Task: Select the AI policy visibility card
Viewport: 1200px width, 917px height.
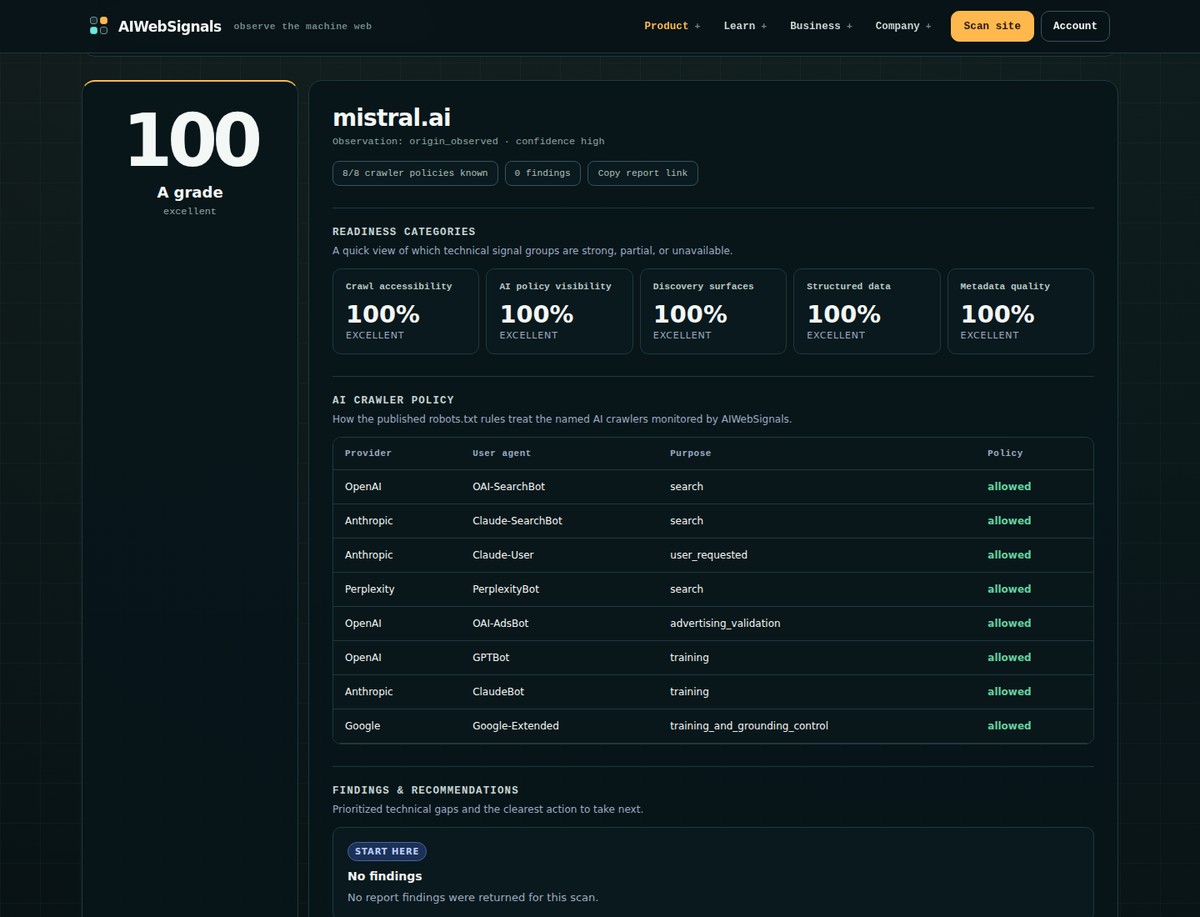Action: [x=559, y=311]
